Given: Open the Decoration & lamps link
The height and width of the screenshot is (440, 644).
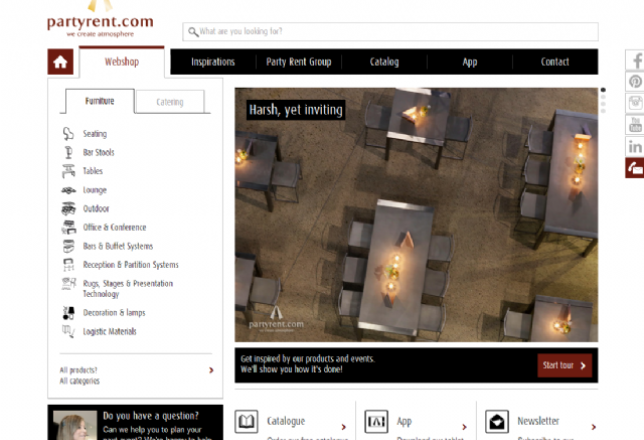Looking at the screenshot, I should tap(114, 313).
